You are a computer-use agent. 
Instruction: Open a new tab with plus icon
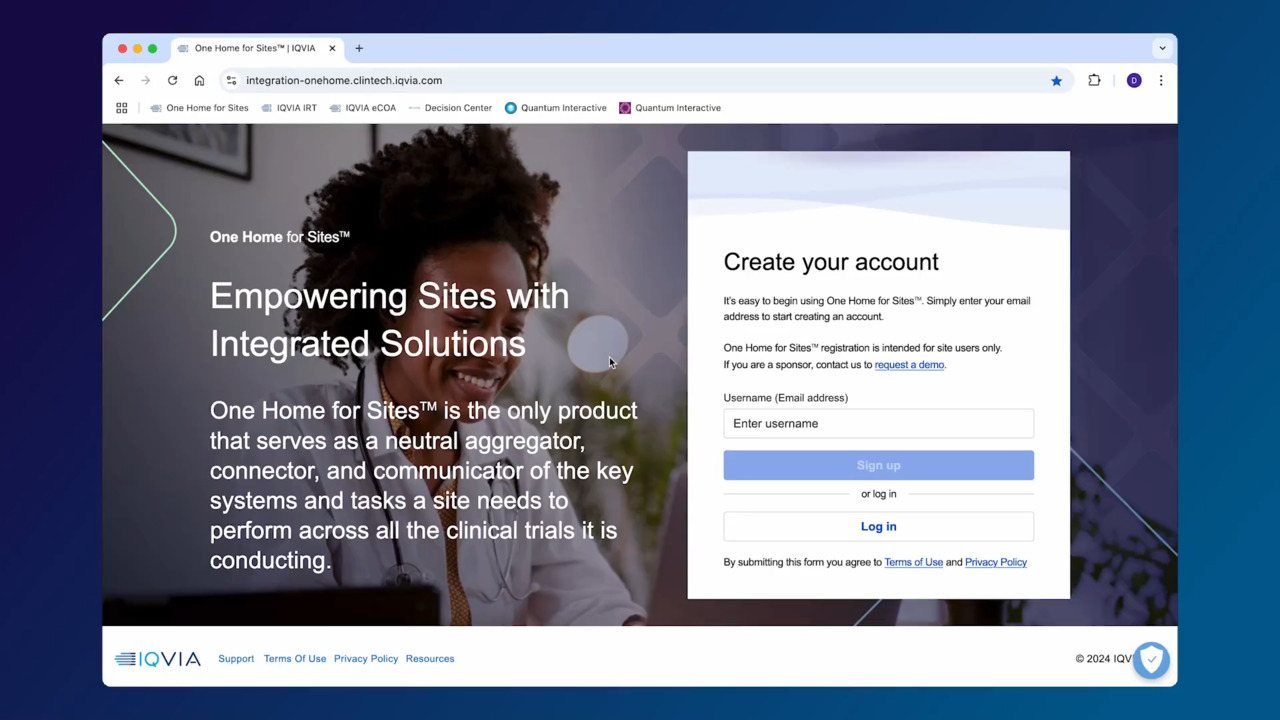tap(359, 48)
